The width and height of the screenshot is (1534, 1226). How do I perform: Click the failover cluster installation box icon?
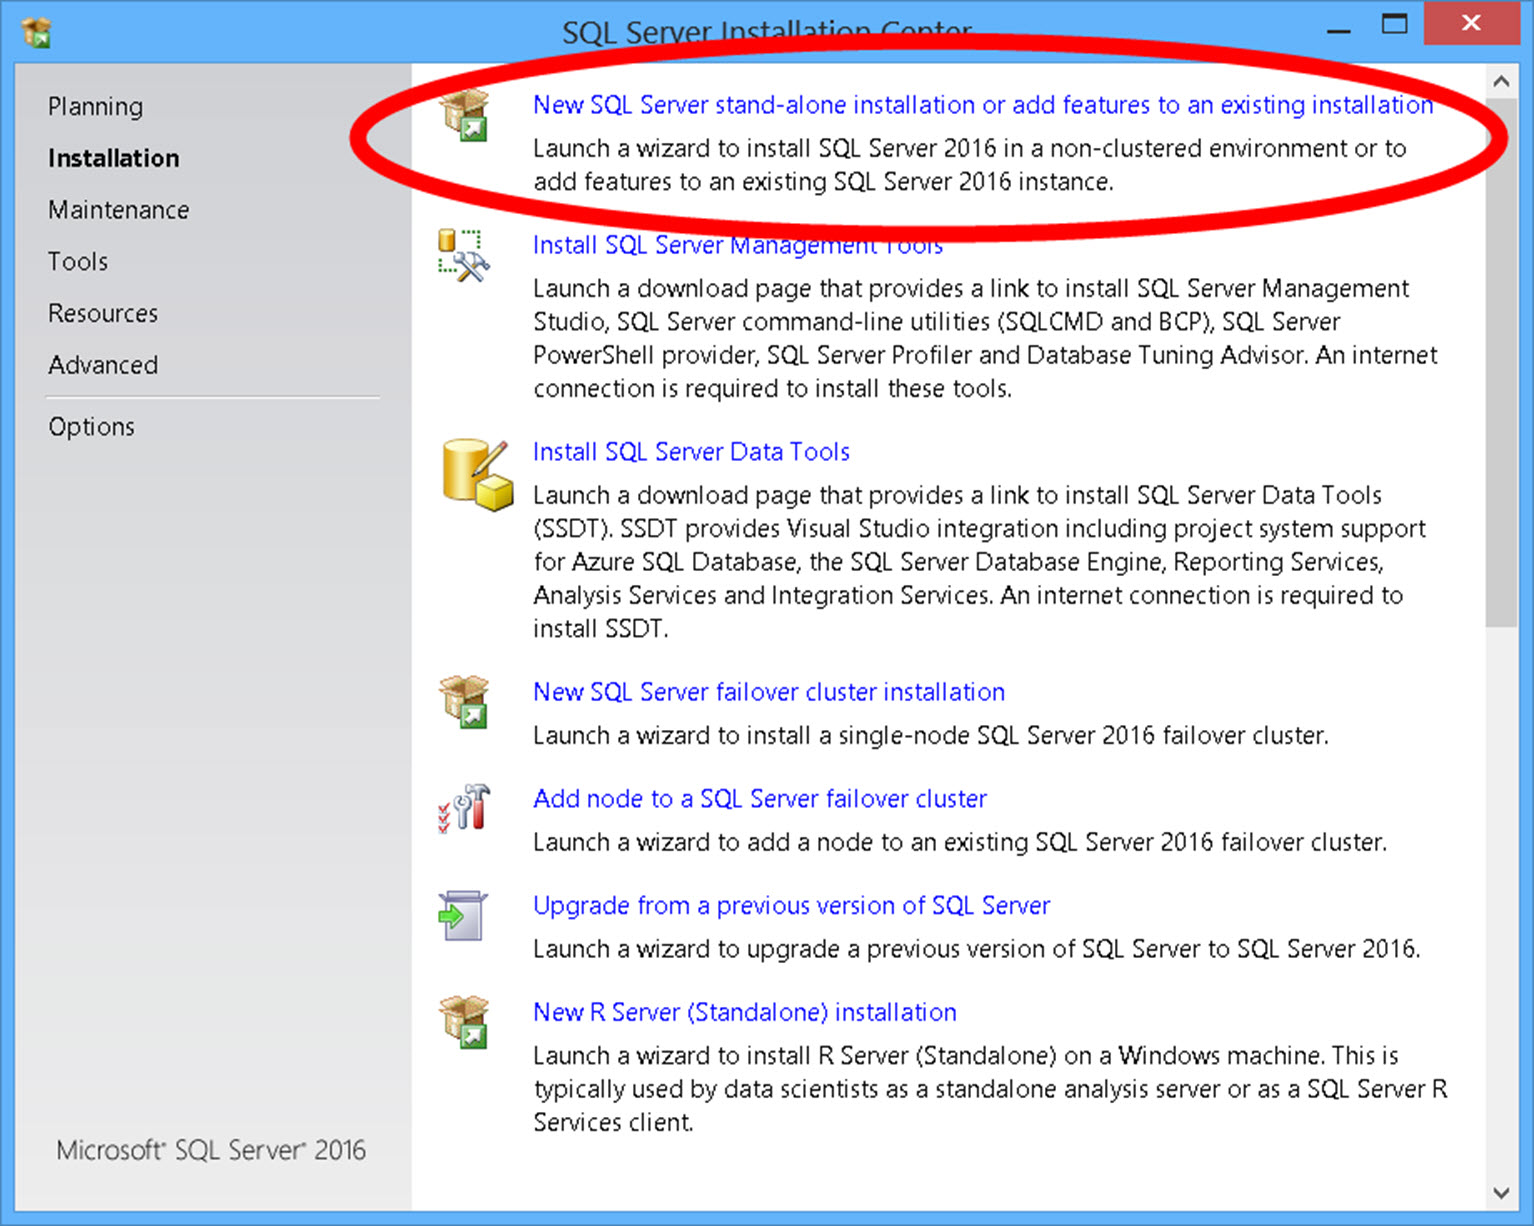465,702
